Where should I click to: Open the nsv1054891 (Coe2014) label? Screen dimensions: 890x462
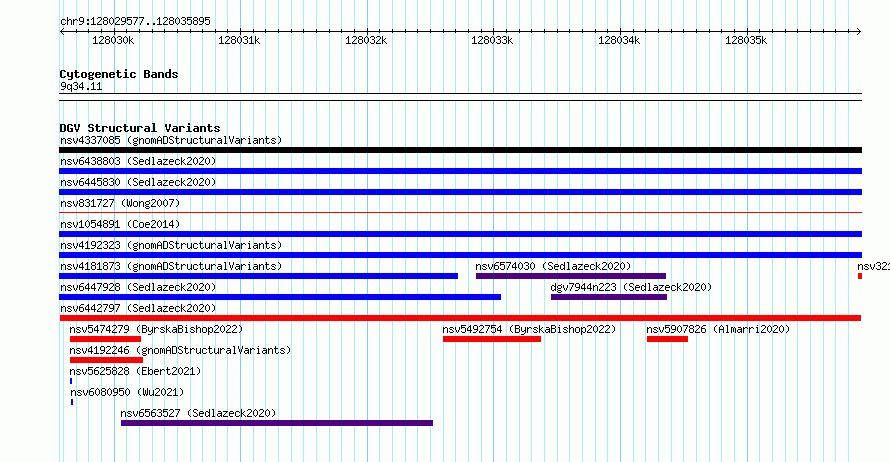120,224
